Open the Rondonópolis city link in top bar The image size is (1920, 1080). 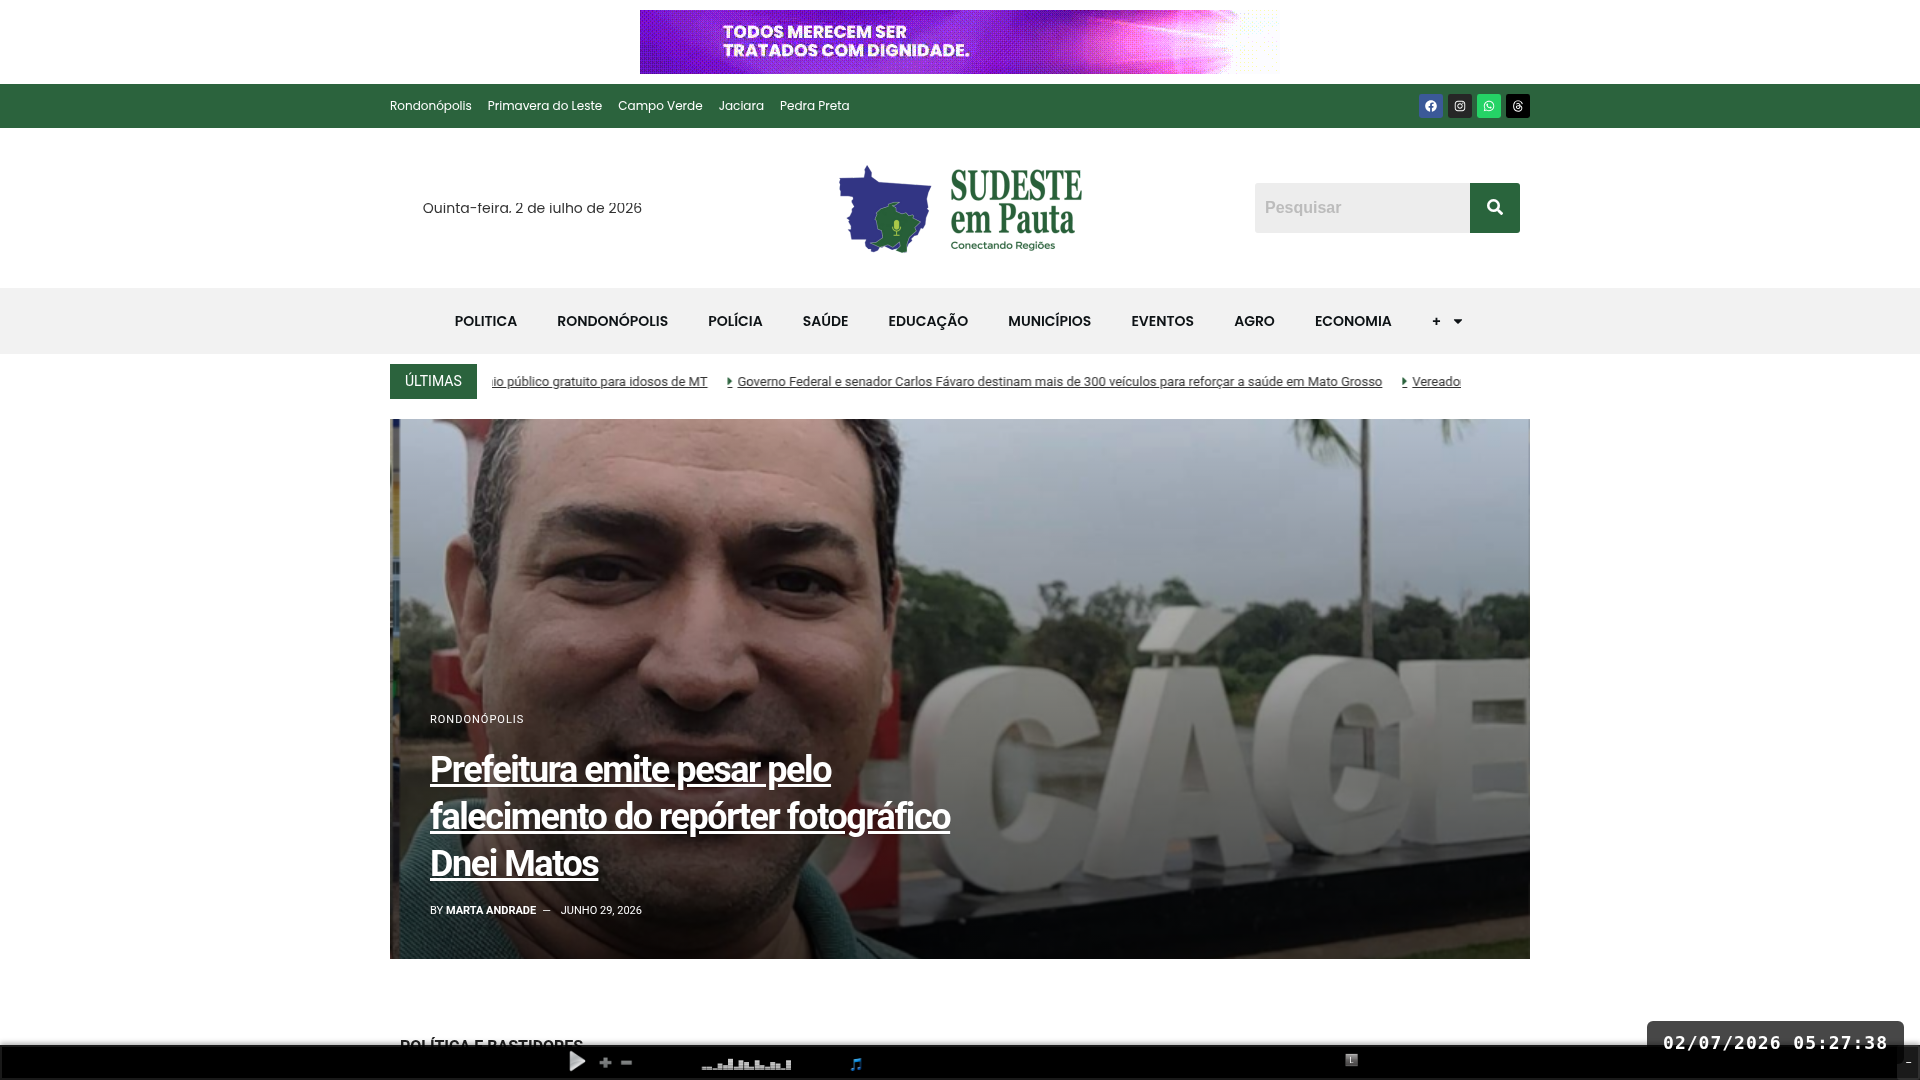coord(430,106)
